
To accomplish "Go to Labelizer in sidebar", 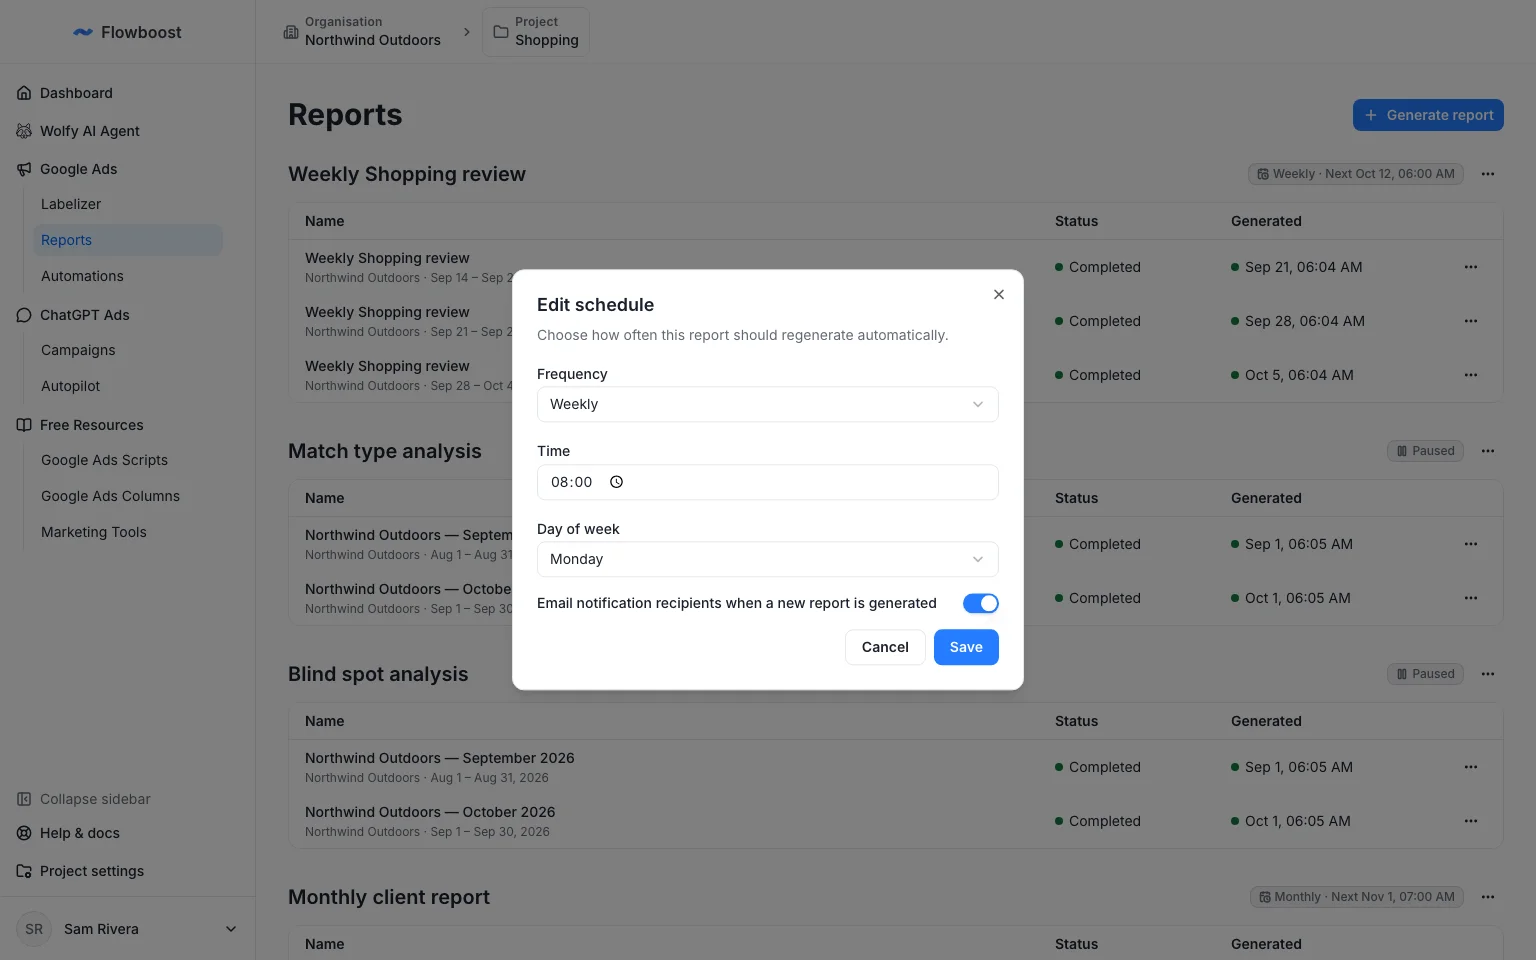I will 71,204.
